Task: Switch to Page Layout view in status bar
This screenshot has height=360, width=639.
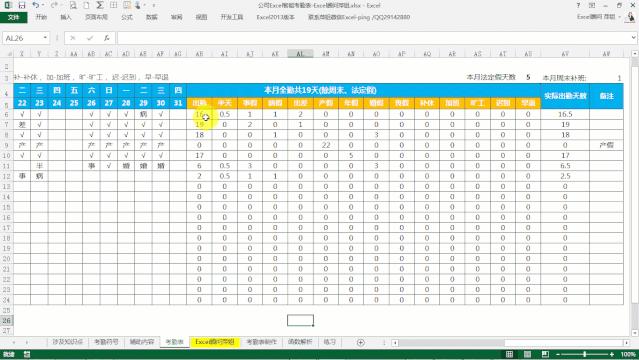Action: pyautogui.click(x=527, y=354)
